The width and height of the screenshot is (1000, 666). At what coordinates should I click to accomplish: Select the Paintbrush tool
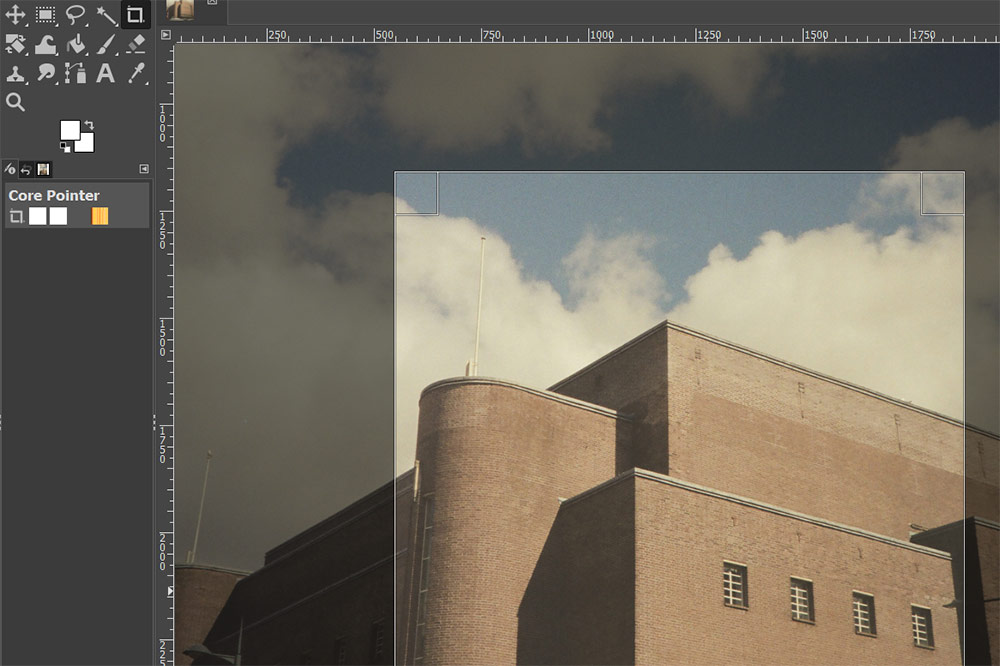tap(106, 44)
